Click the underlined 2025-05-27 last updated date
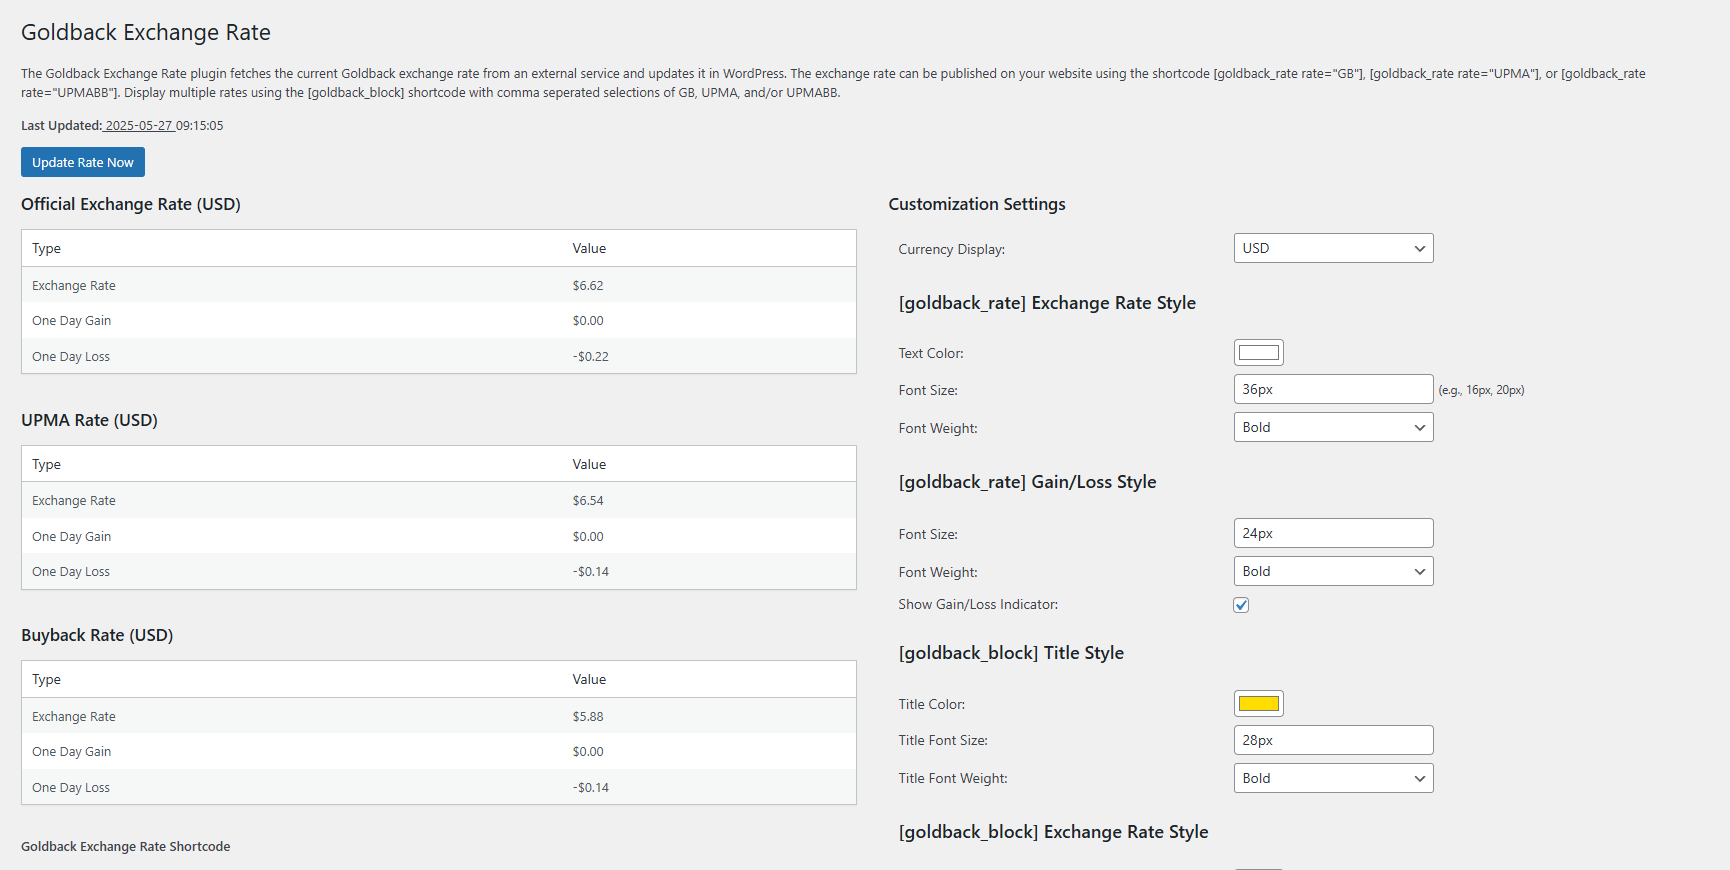 tap(139, 126)
